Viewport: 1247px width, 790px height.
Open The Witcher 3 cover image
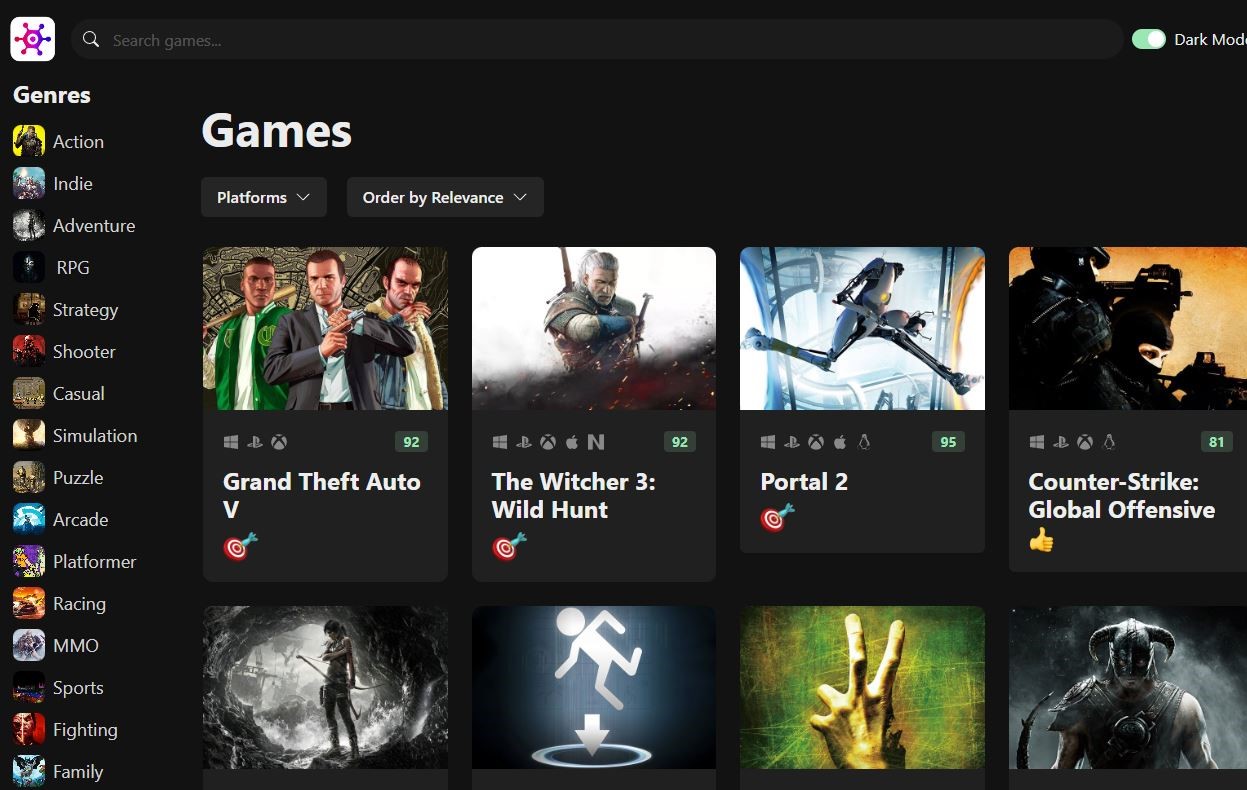(594, 328)
